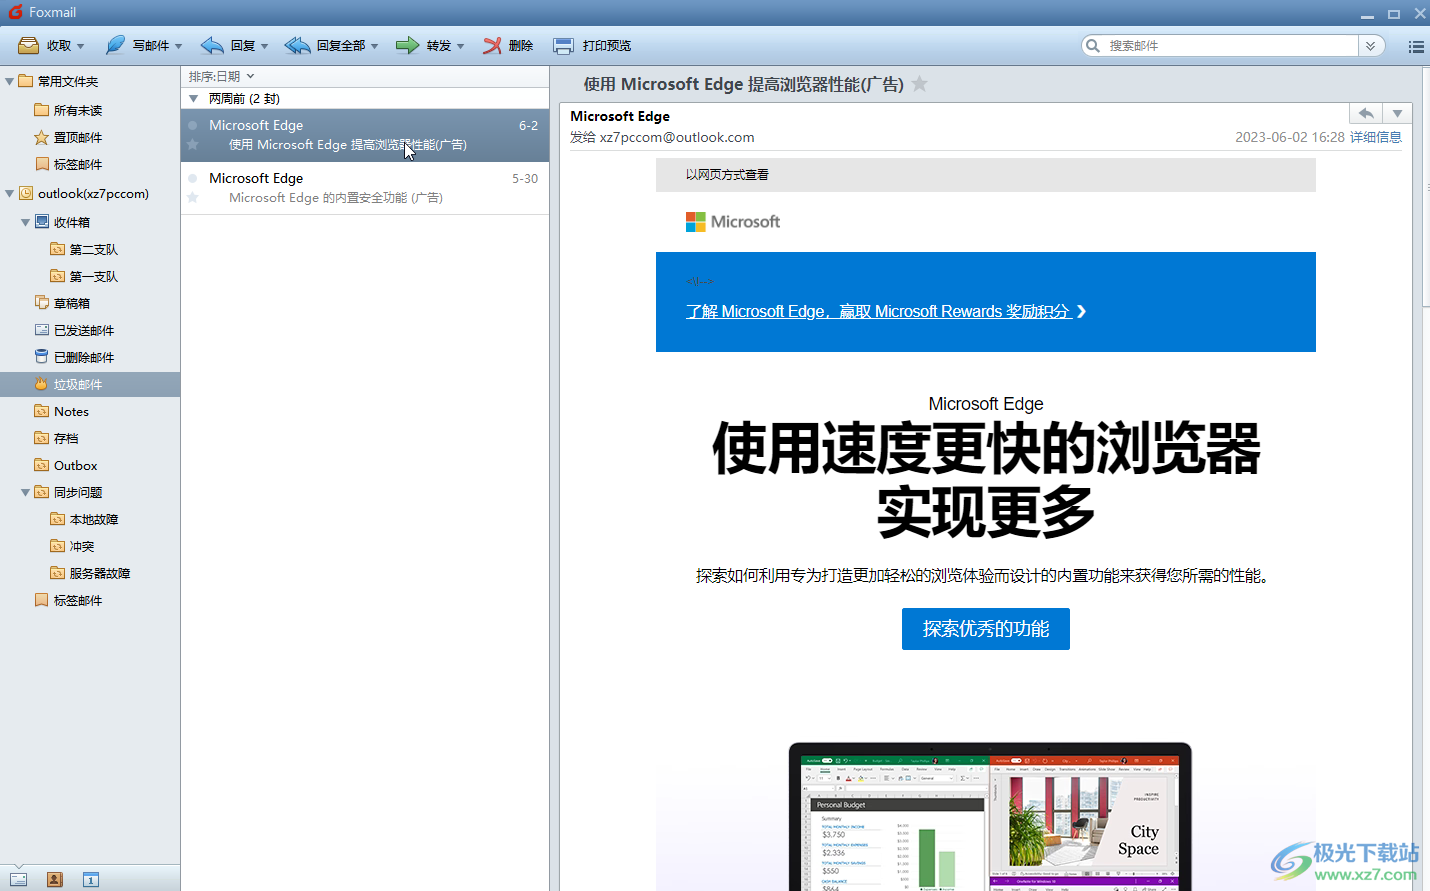
Task: Click the 探索优秀的功能 button
Action: click(x=986, y=629)
